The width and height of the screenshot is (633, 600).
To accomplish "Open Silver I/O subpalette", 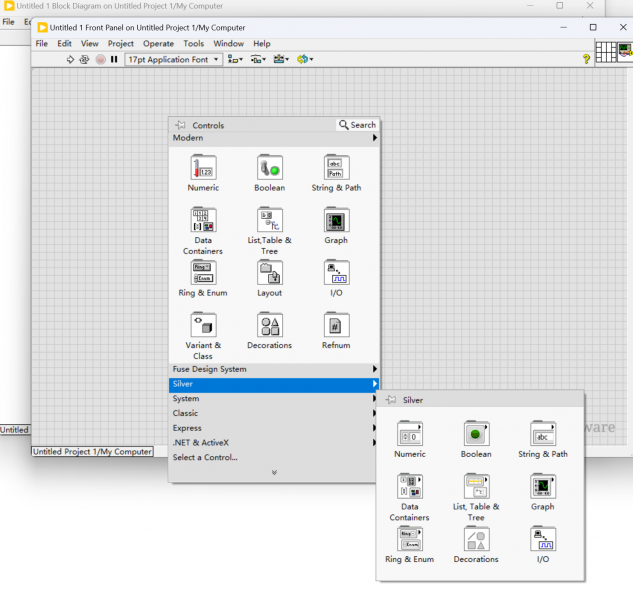I will (x=543, y=545).
